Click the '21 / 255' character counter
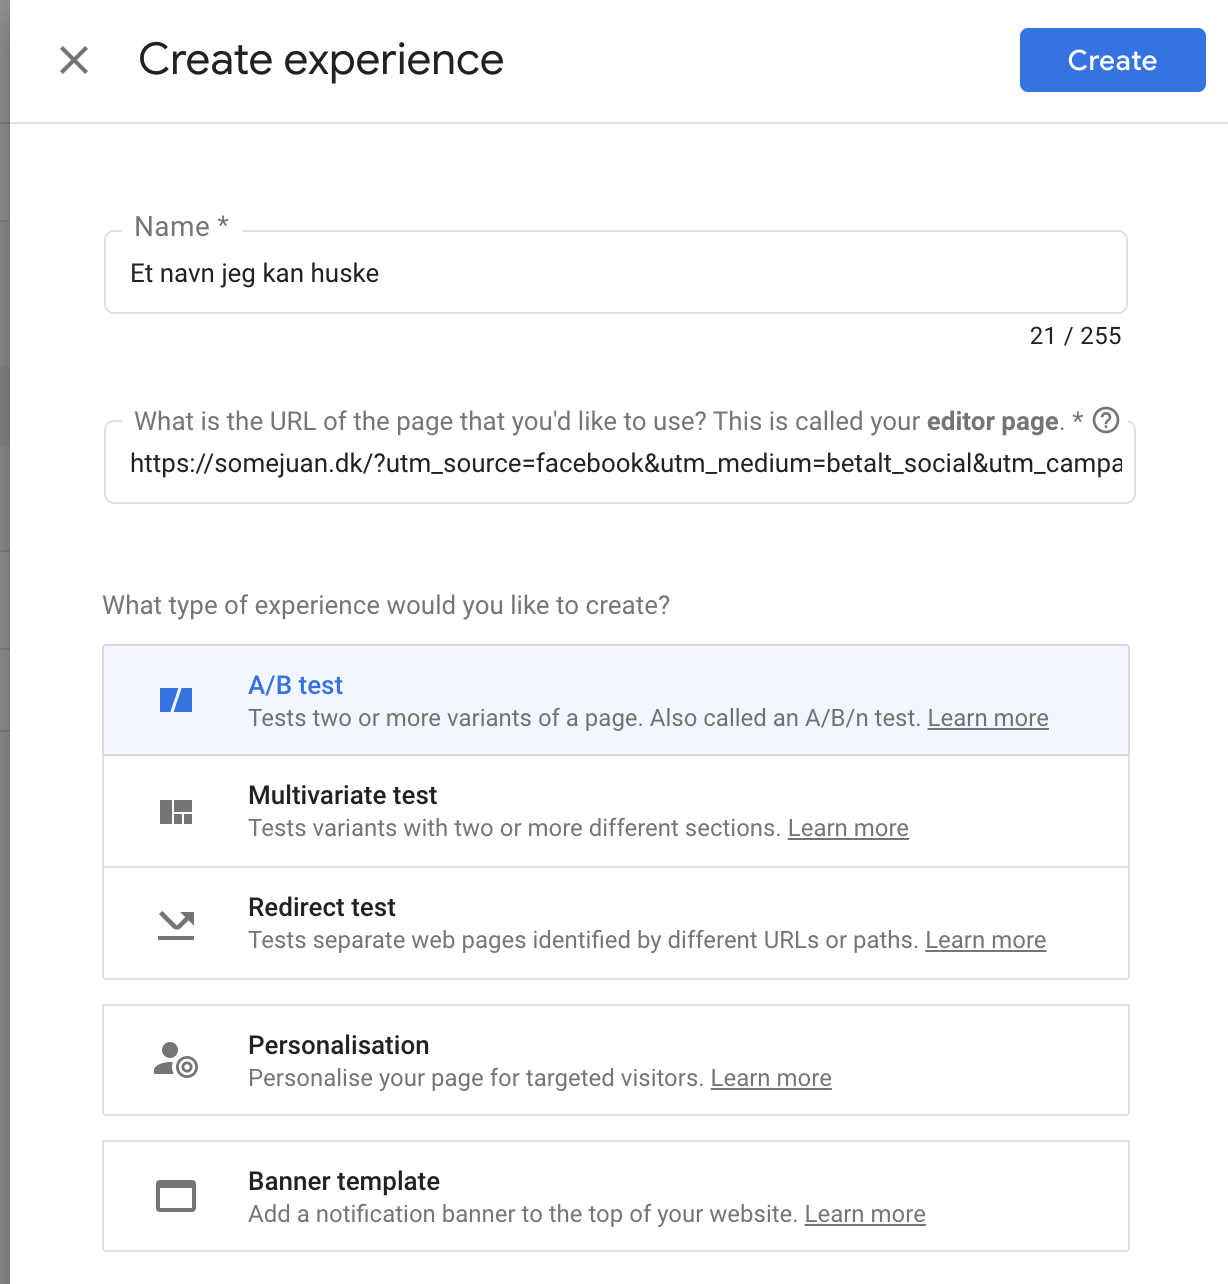 1075,336
